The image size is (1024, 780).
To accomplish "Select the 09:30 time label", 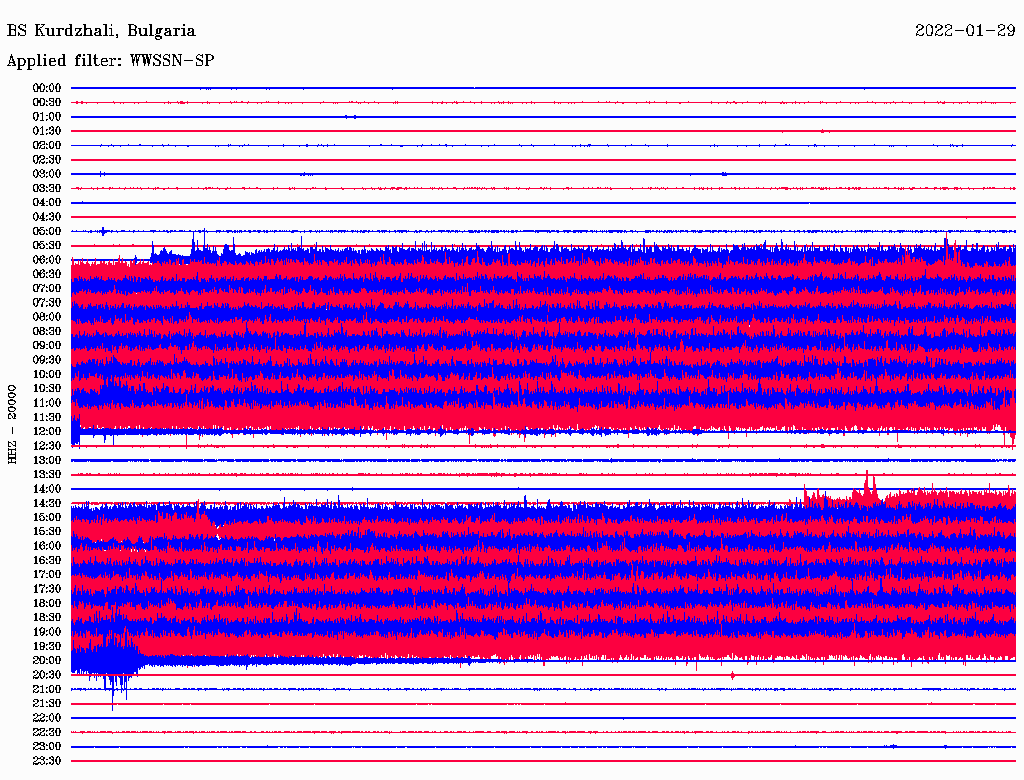I will pos(47,360).
